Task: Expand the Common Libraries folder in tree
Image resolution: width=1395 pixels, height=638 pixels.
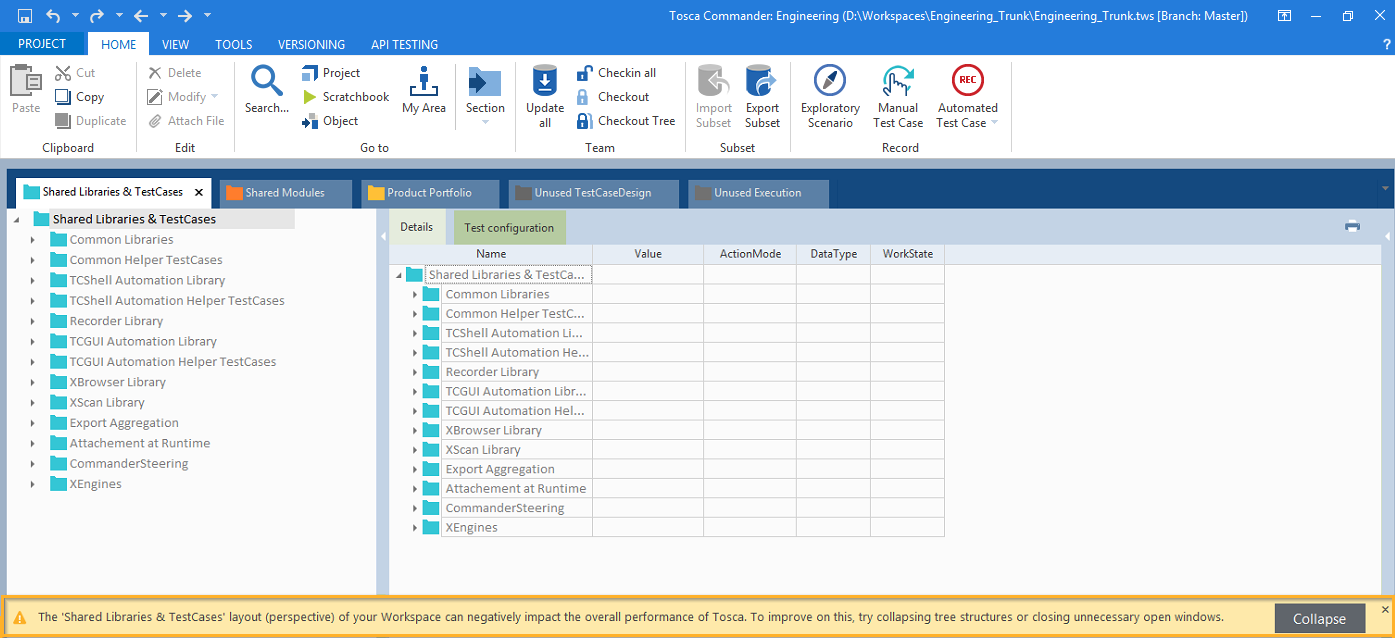Action: click(x=33, y=240)
